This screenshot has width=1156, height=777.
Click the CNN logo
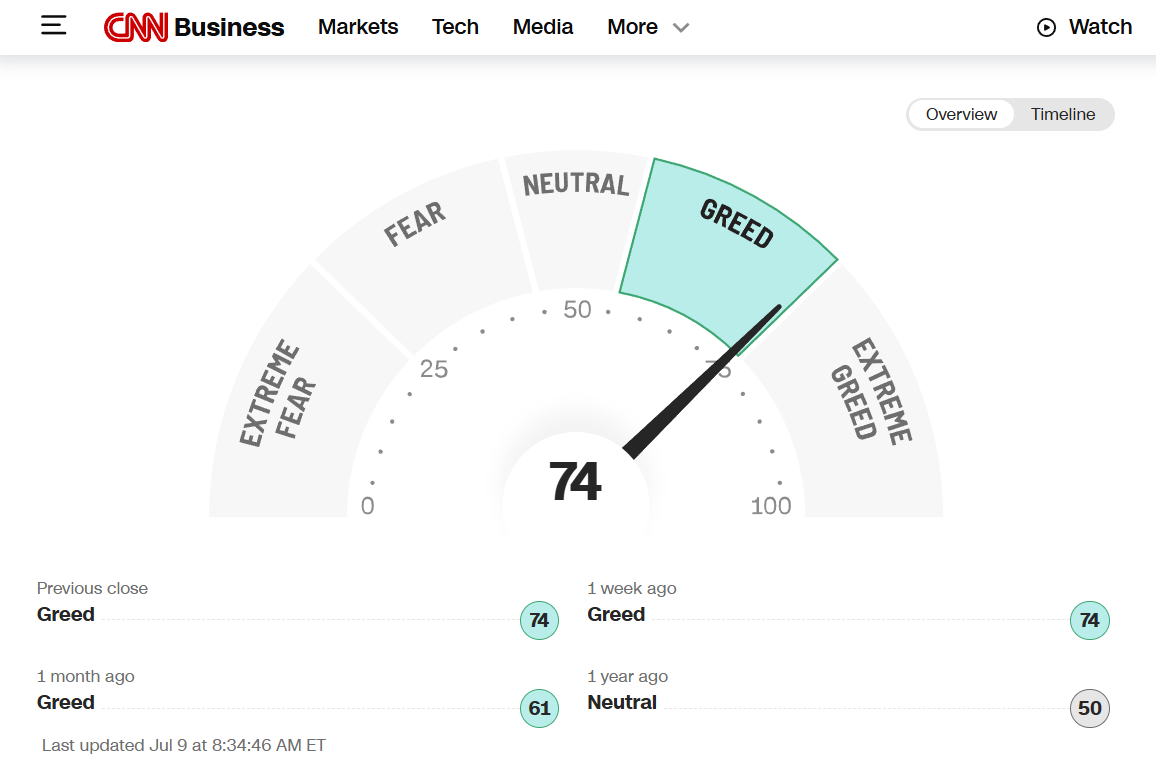(136, 27)
